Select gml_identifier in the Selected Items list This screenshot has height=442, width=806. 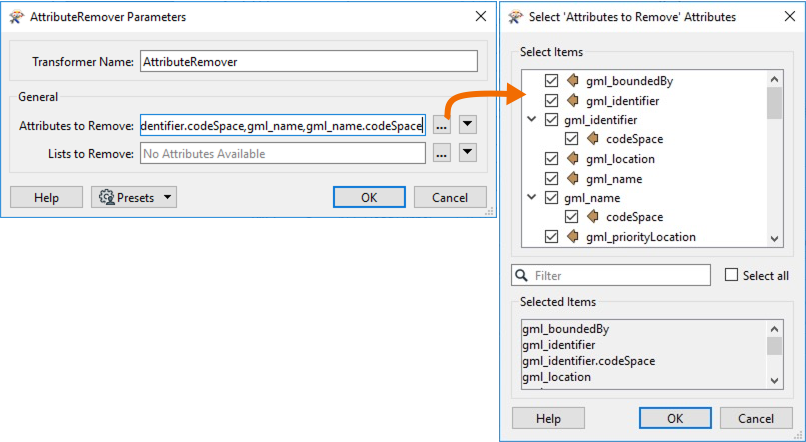pos(558,345)
